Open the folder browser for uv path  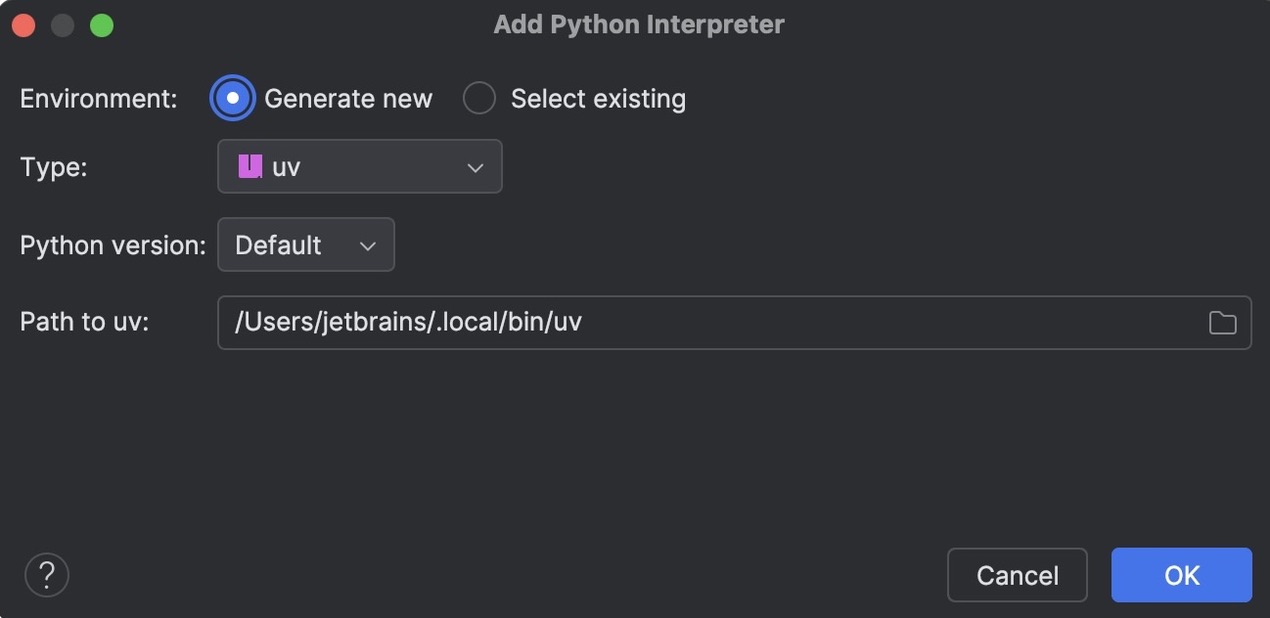(x=1222, y=322)
